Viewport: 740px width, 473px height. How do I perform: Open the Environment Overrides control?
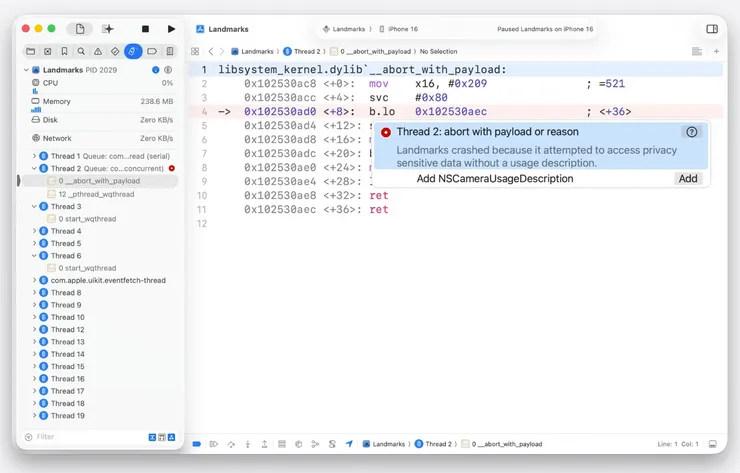332,444
